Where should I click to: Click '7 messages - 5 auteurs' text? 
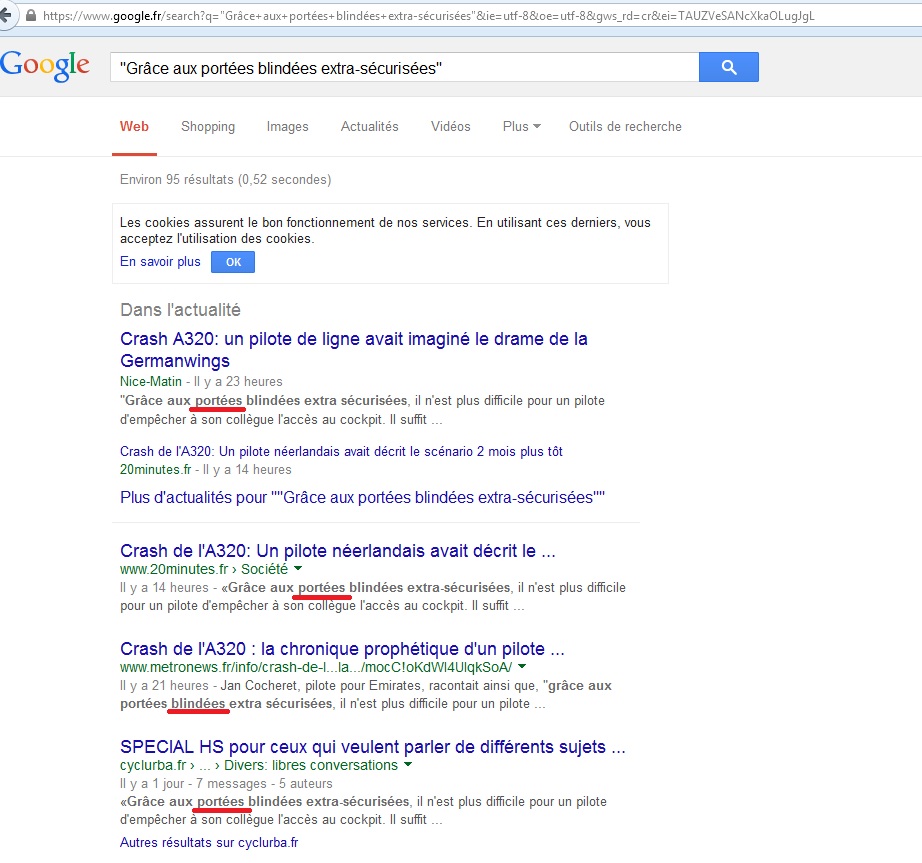[264, 784]
